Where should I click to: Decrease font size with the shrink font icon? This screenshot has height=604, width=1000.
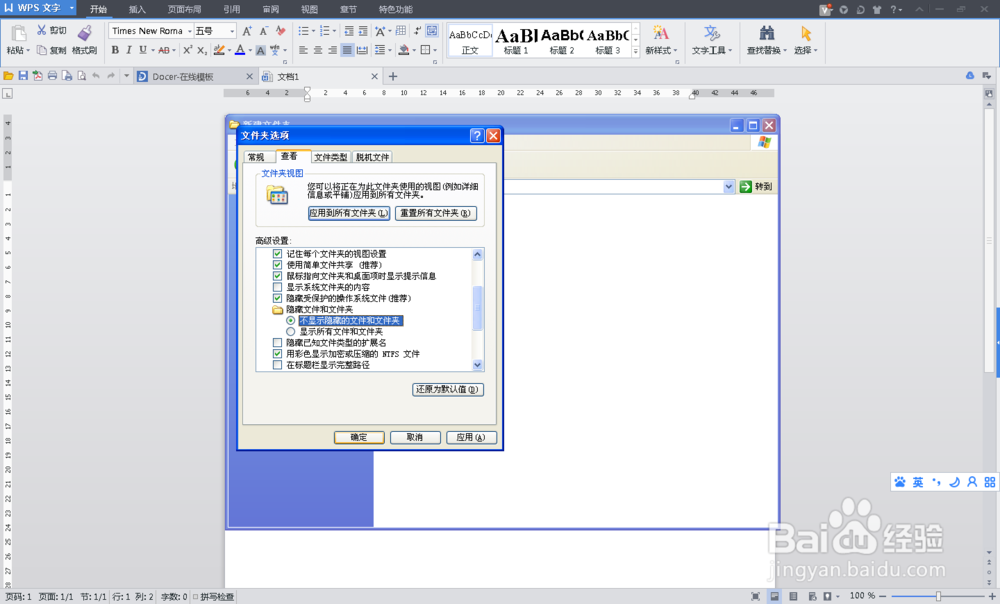[x=263, y=31]
